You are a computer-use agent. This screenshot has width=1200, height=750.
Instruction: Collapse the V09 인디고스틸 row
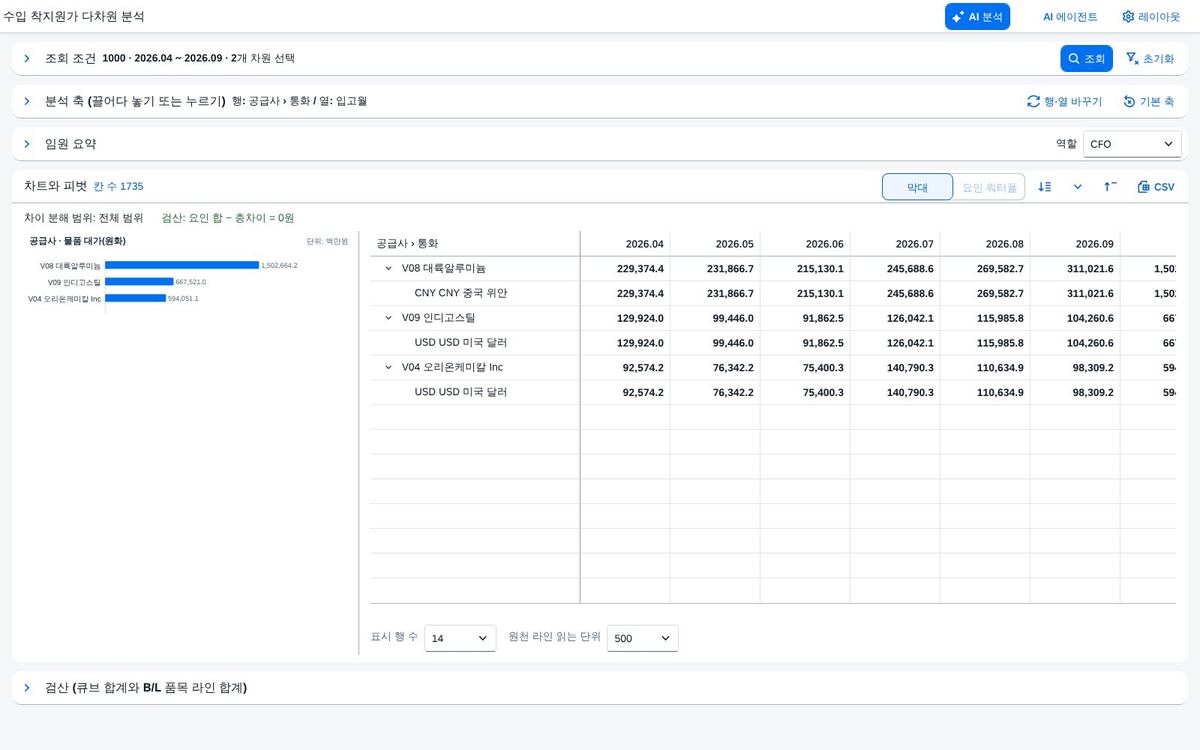pos(388,318)
